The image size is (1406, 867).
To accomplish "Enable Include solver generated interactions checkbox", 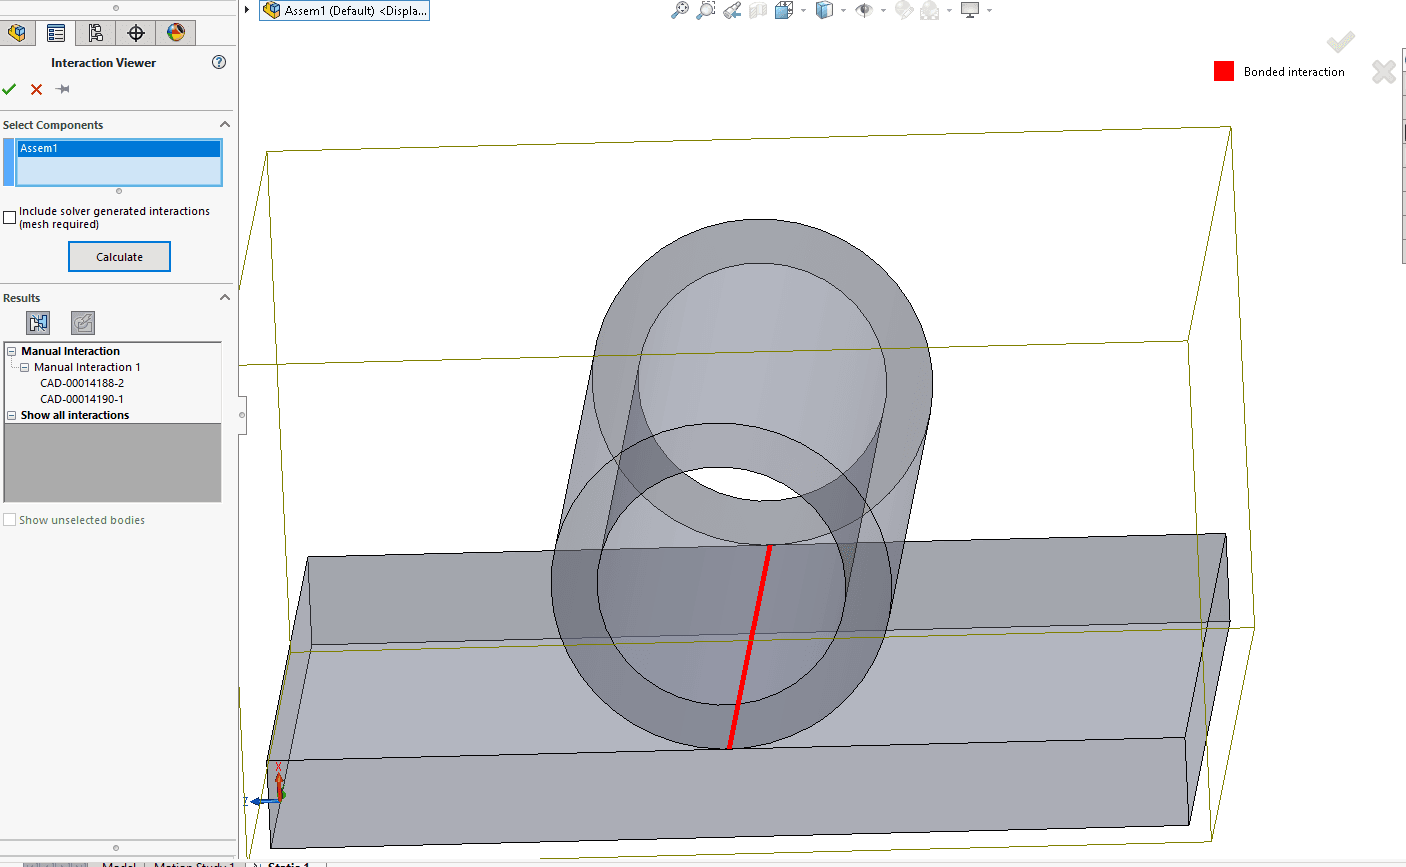I will (x=10, y=217).
